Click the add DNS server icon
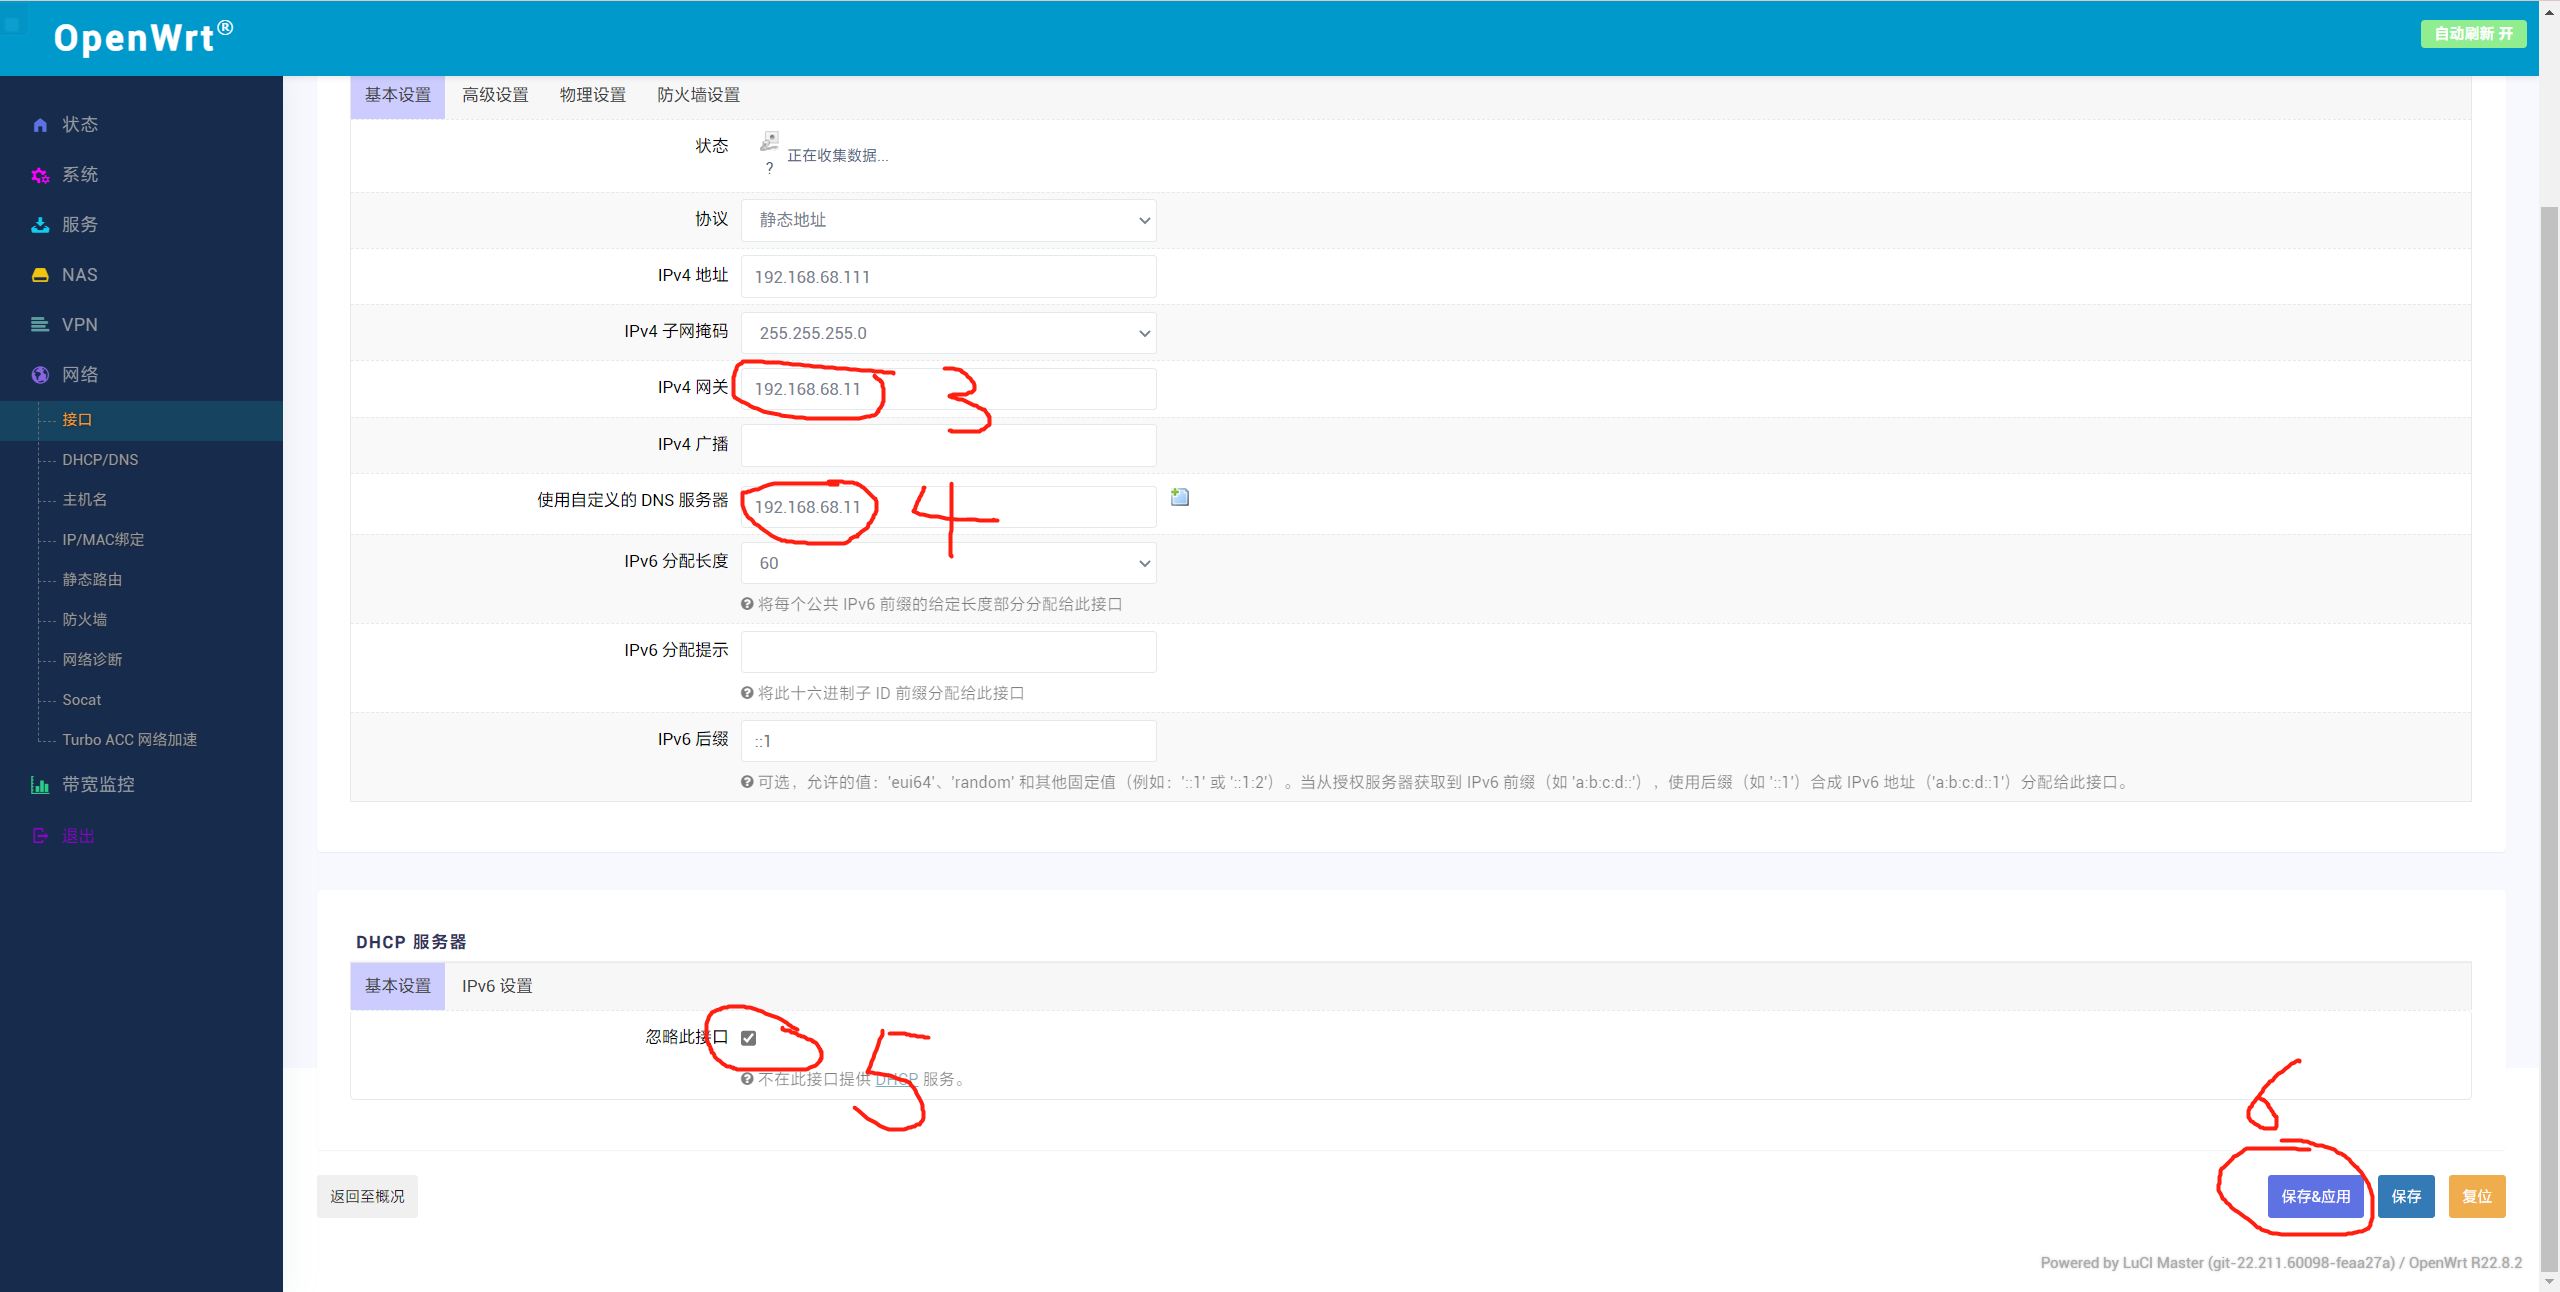 click(1180, 497)
